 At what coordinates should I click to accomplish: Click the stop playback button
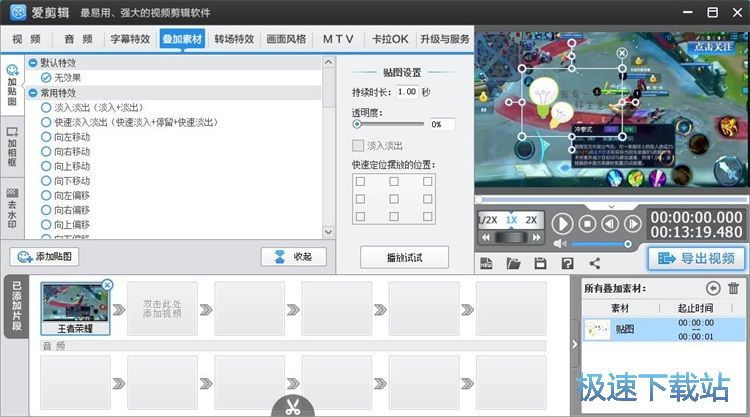[x=587, y=223]
